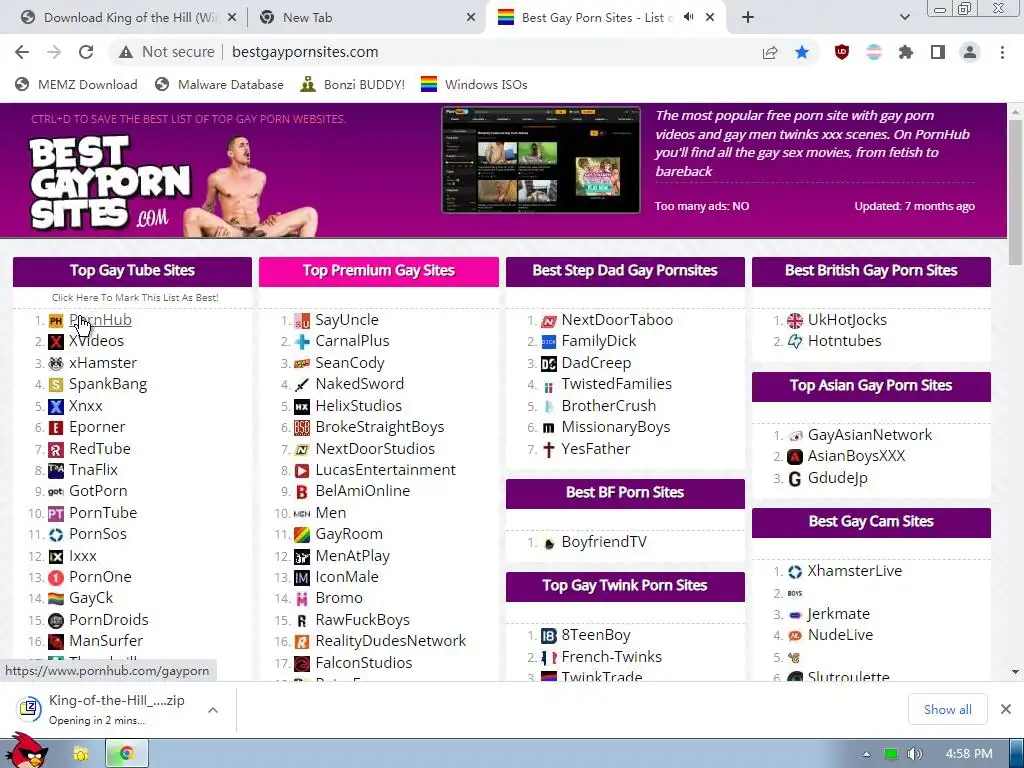1024x768 pixels.
Task: Click the YesFather cross favicon
Action: click(x=549, y=449)
